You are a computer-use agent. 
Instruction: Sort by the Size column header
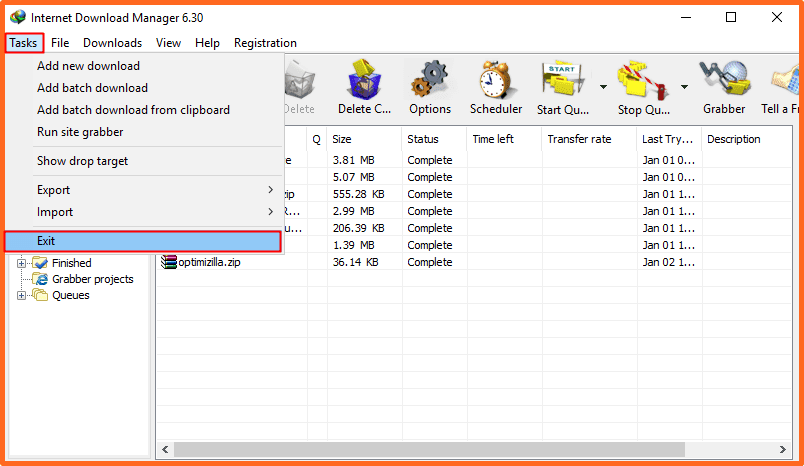[x=365, y=139]
